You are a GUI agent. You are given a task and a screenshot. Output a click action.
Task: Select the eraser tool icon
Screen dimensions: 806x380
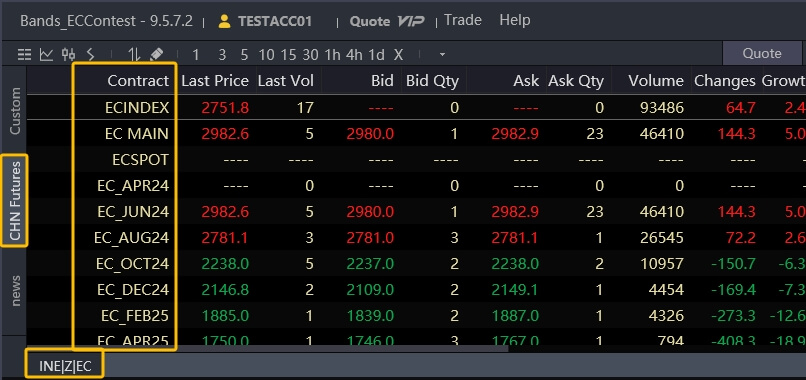(156, 54)
